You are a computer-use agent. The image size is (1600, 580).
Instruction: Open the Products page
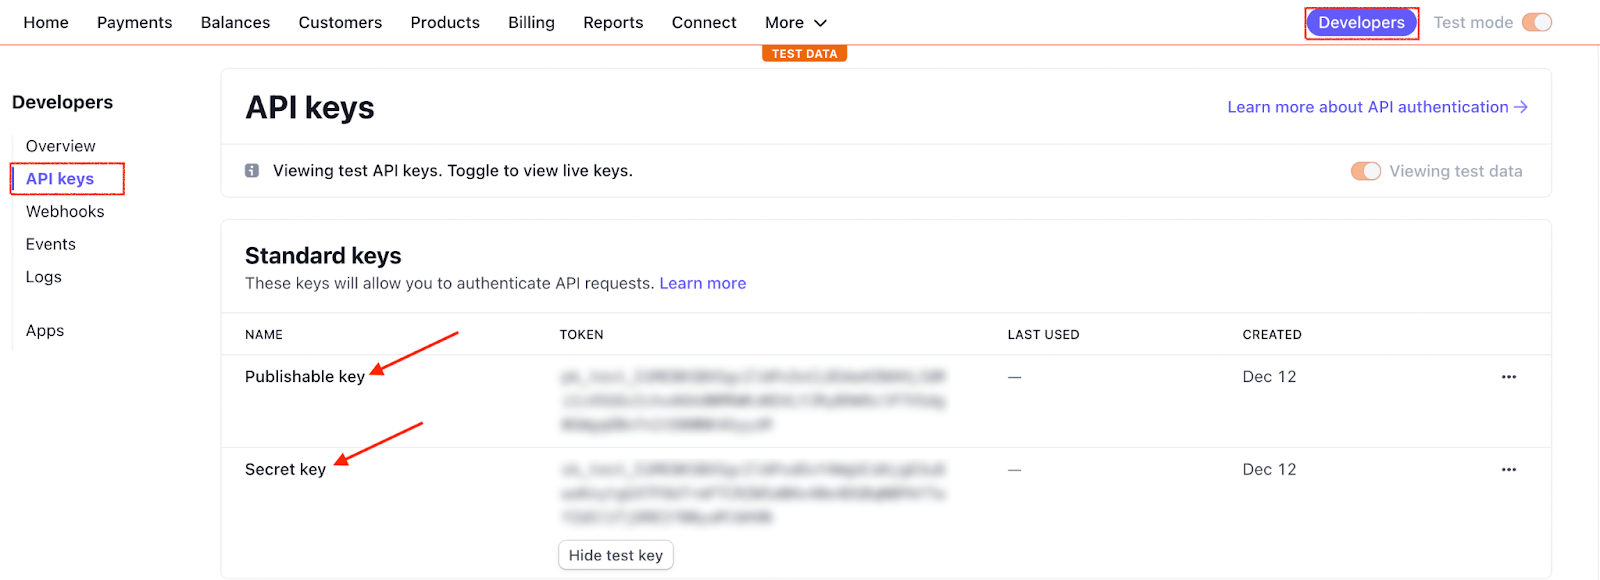[445, 22]
